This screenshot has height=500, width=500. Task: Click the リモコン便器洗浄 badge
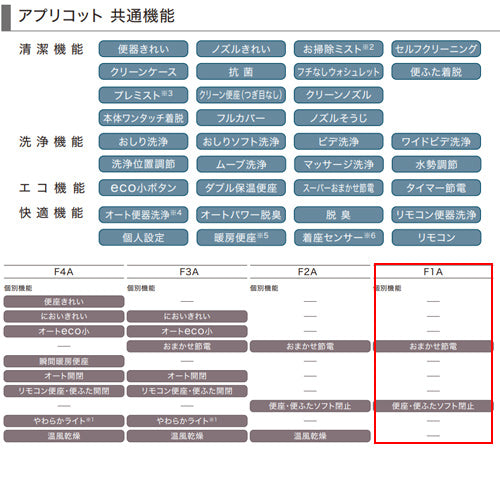(436, 215)
